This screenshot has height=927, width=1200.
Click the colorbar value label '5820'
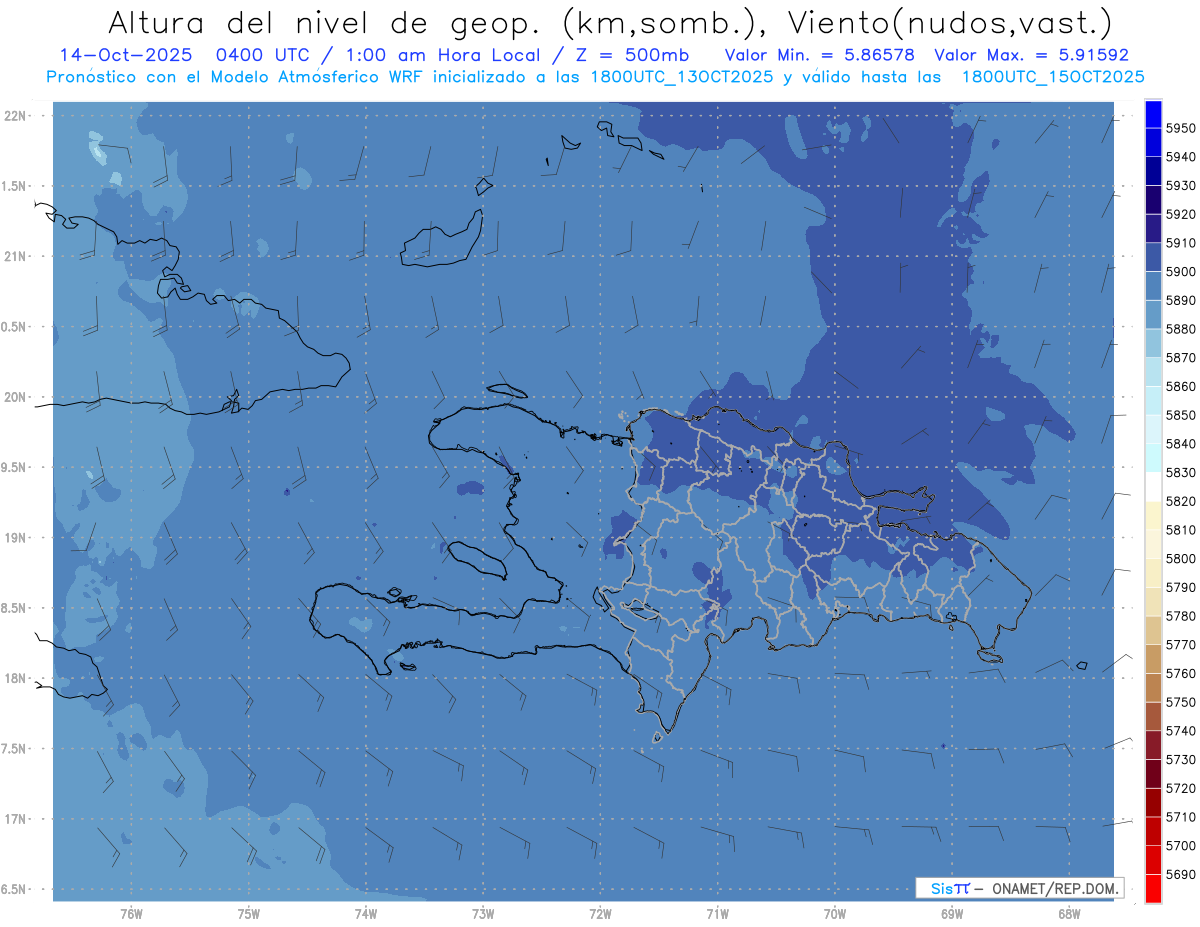(1180, 501)
